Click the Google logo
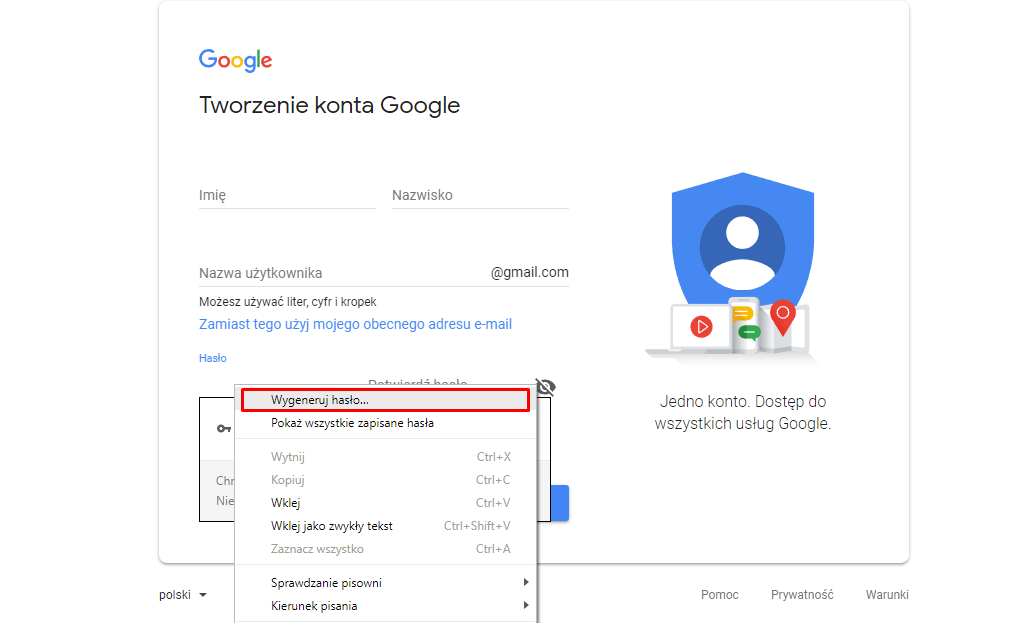 235,60
